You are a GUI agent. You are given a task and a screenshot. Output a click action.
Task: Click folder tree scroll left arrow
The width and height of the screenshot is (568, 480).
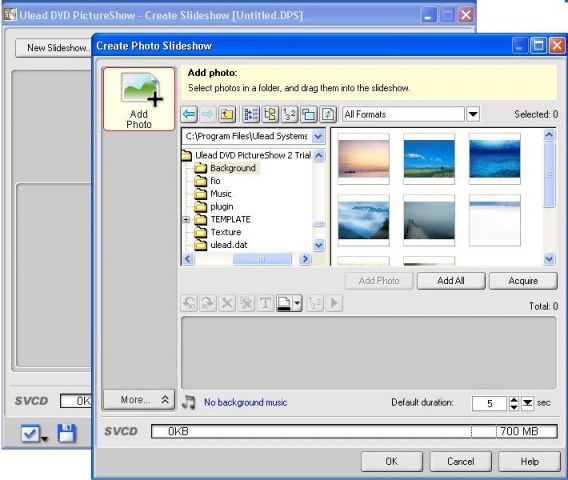188,259
